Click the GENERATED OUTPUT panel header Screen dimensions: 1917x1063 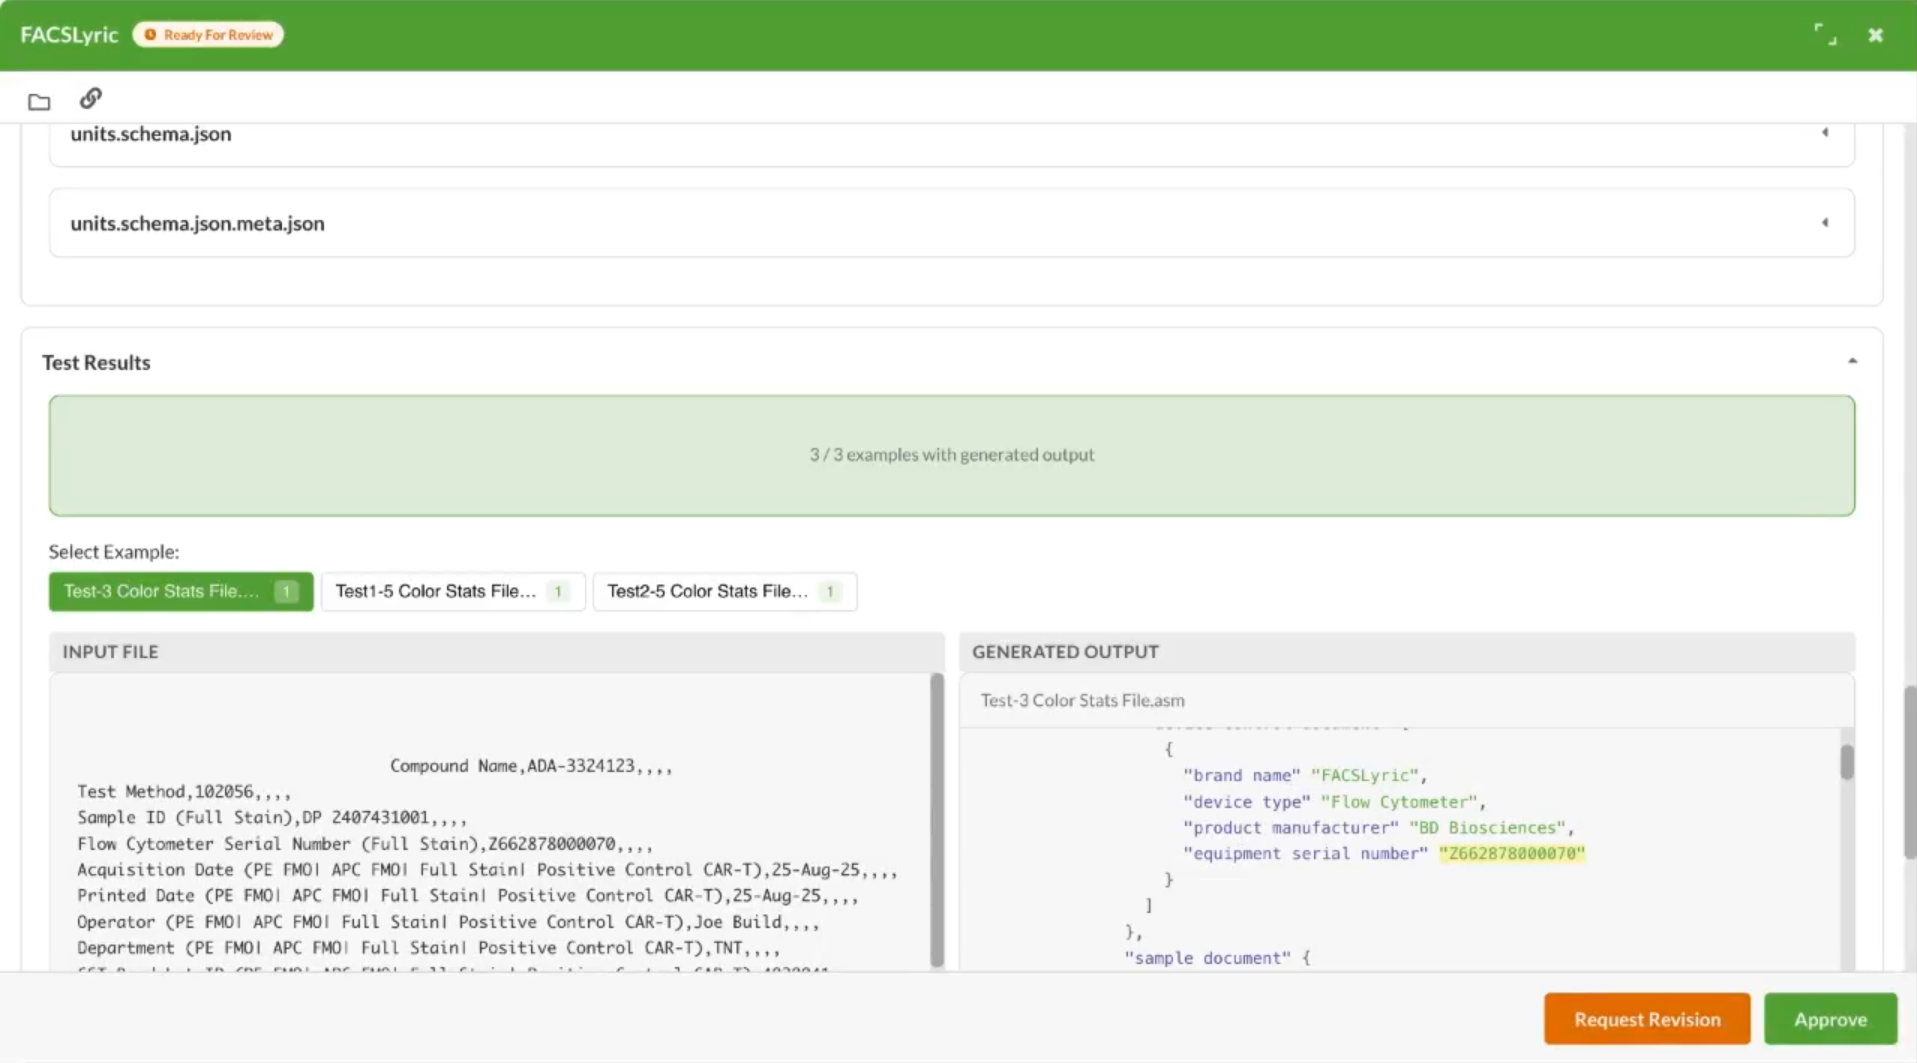(x=1407, y=652)
